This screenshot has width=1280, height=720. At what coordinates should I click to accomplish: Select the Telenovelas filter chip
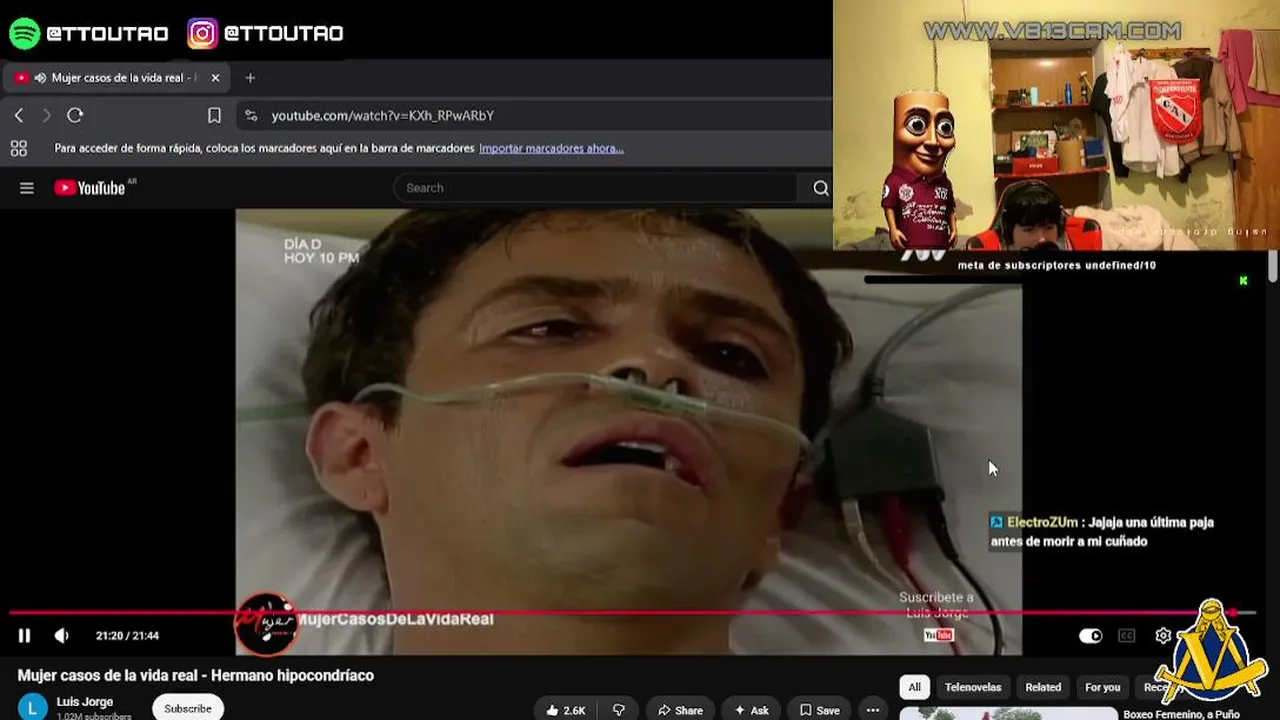tap(973, 687)
